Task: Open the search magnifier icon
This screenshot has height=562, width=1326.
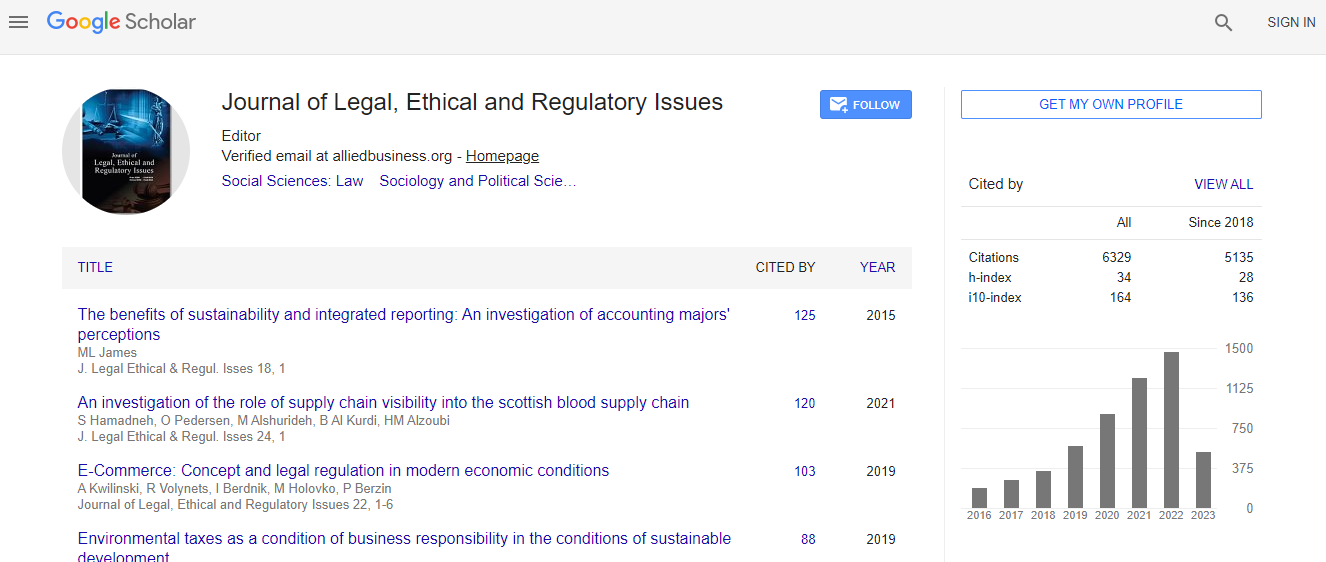Action: tap(1223, 23)
